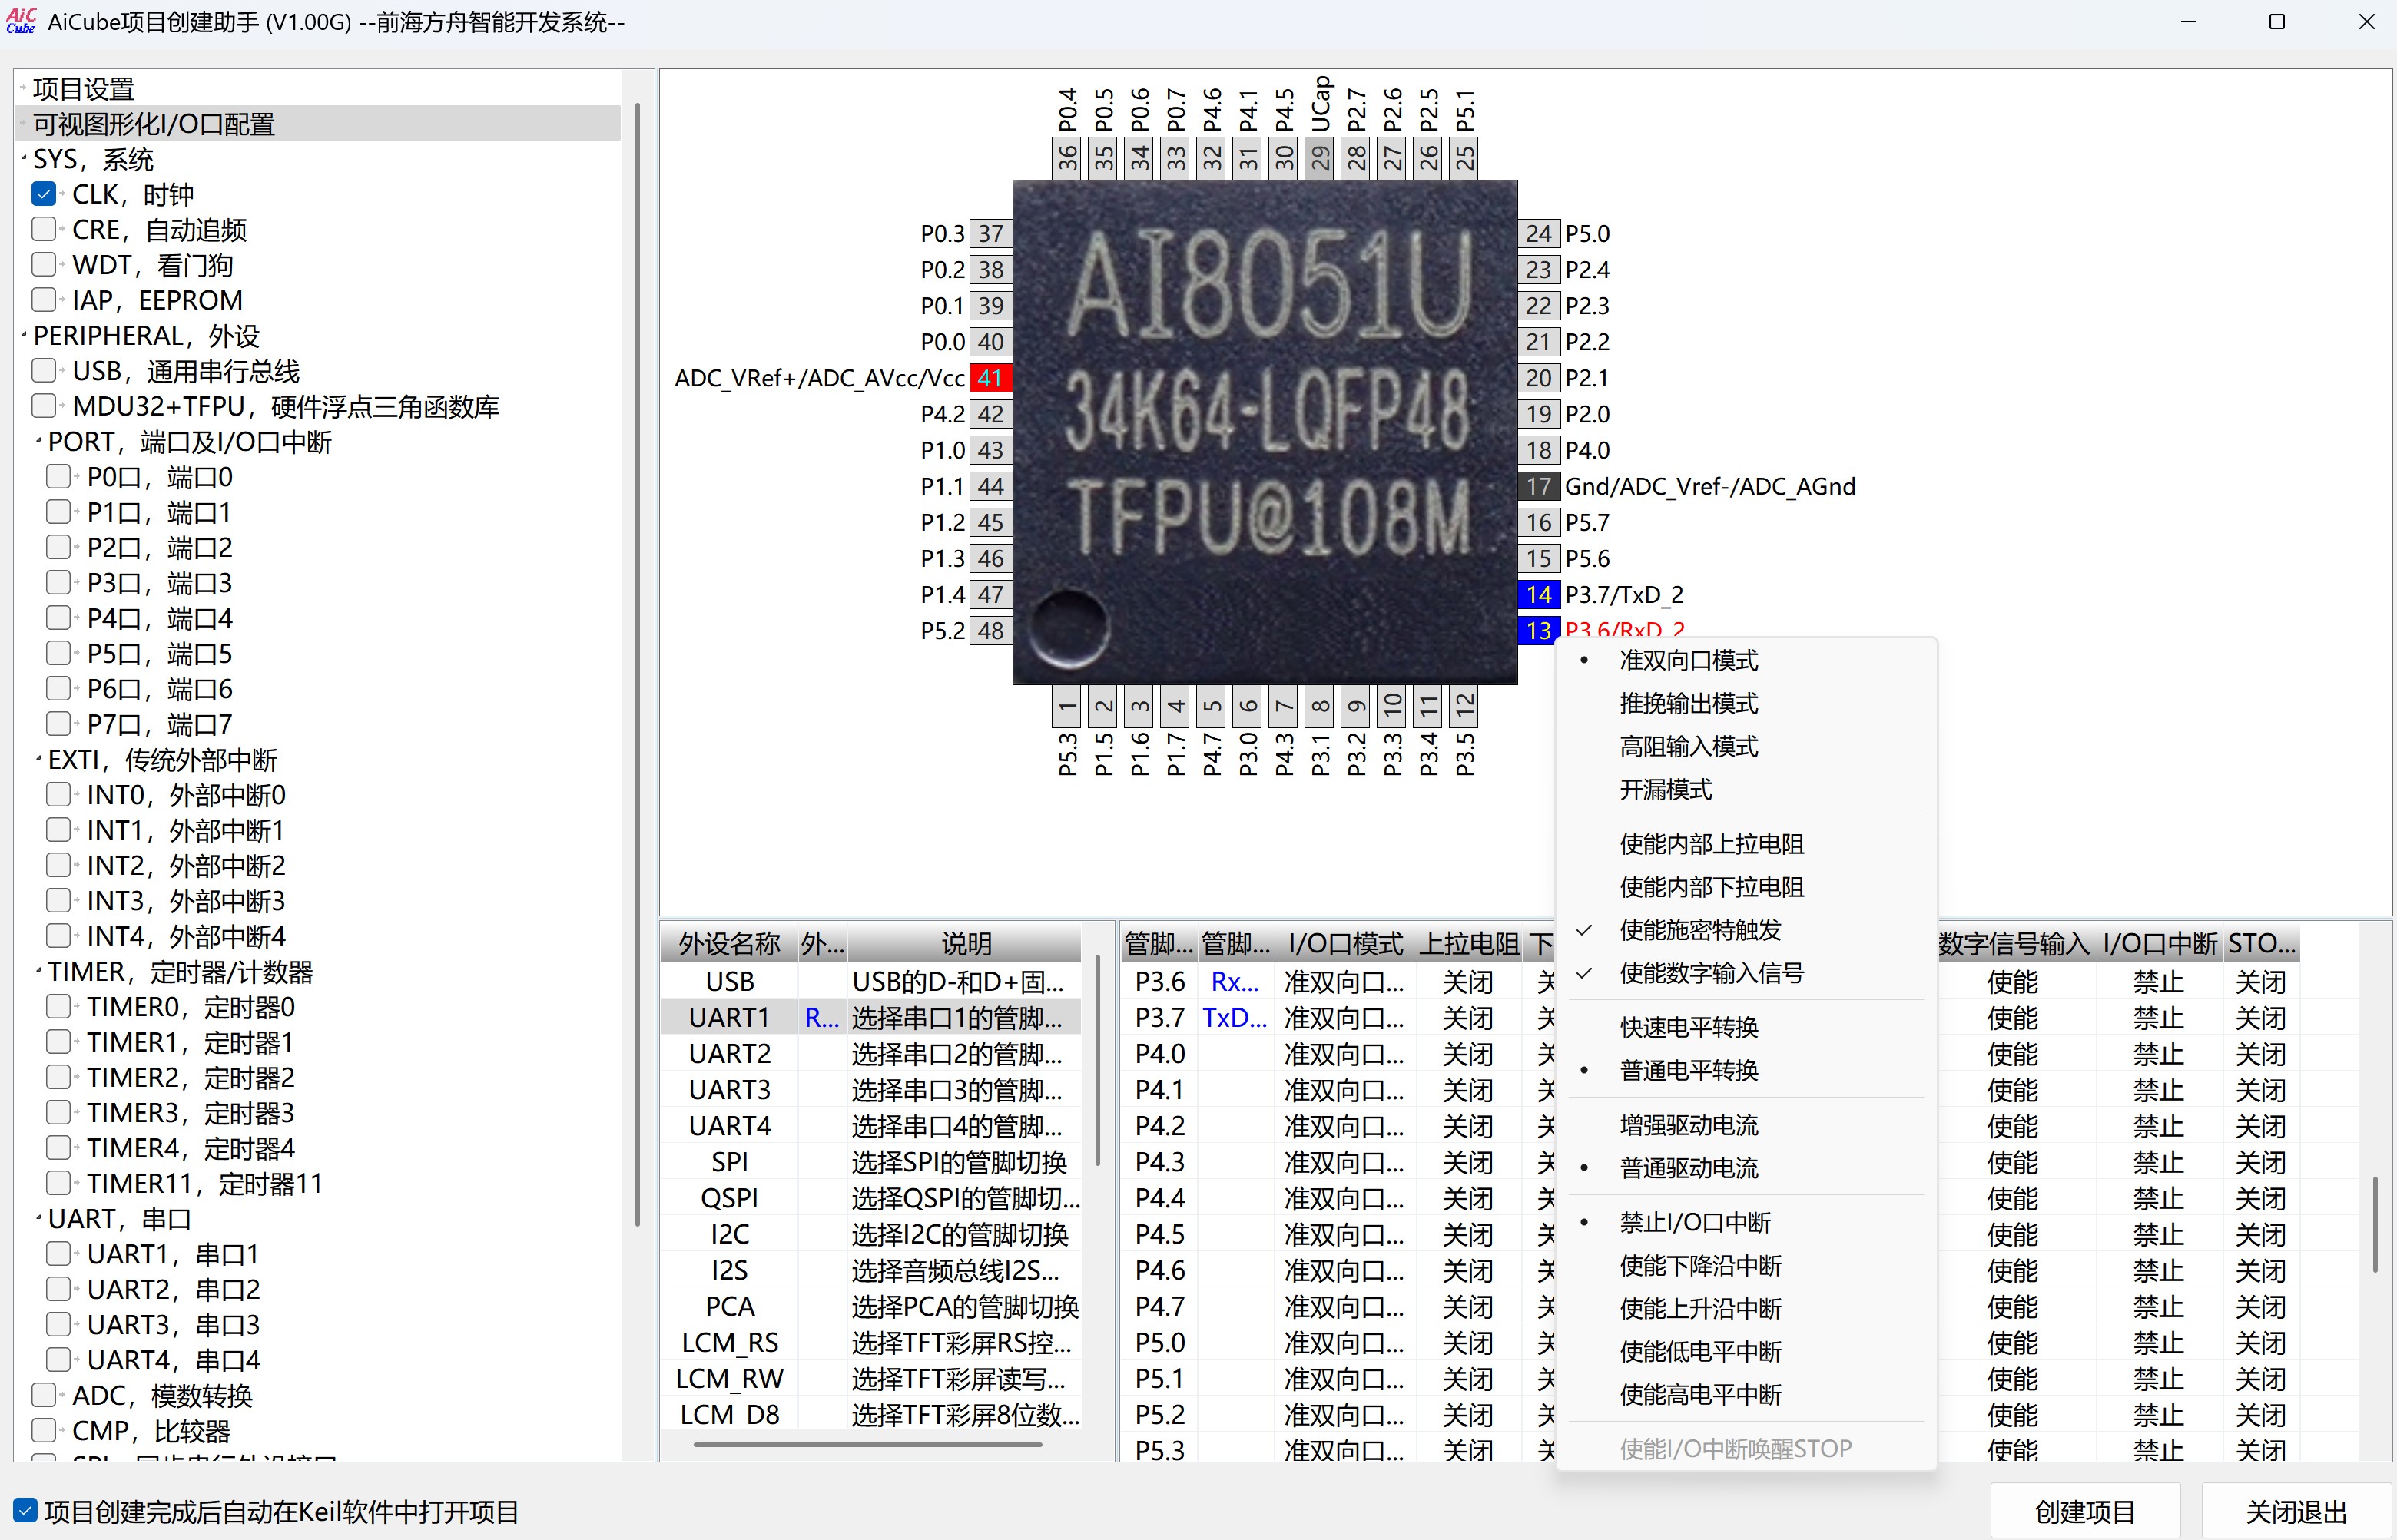
Task: Collapse the PORT 端口及I/O口中断 node
Action: [39, 440]
